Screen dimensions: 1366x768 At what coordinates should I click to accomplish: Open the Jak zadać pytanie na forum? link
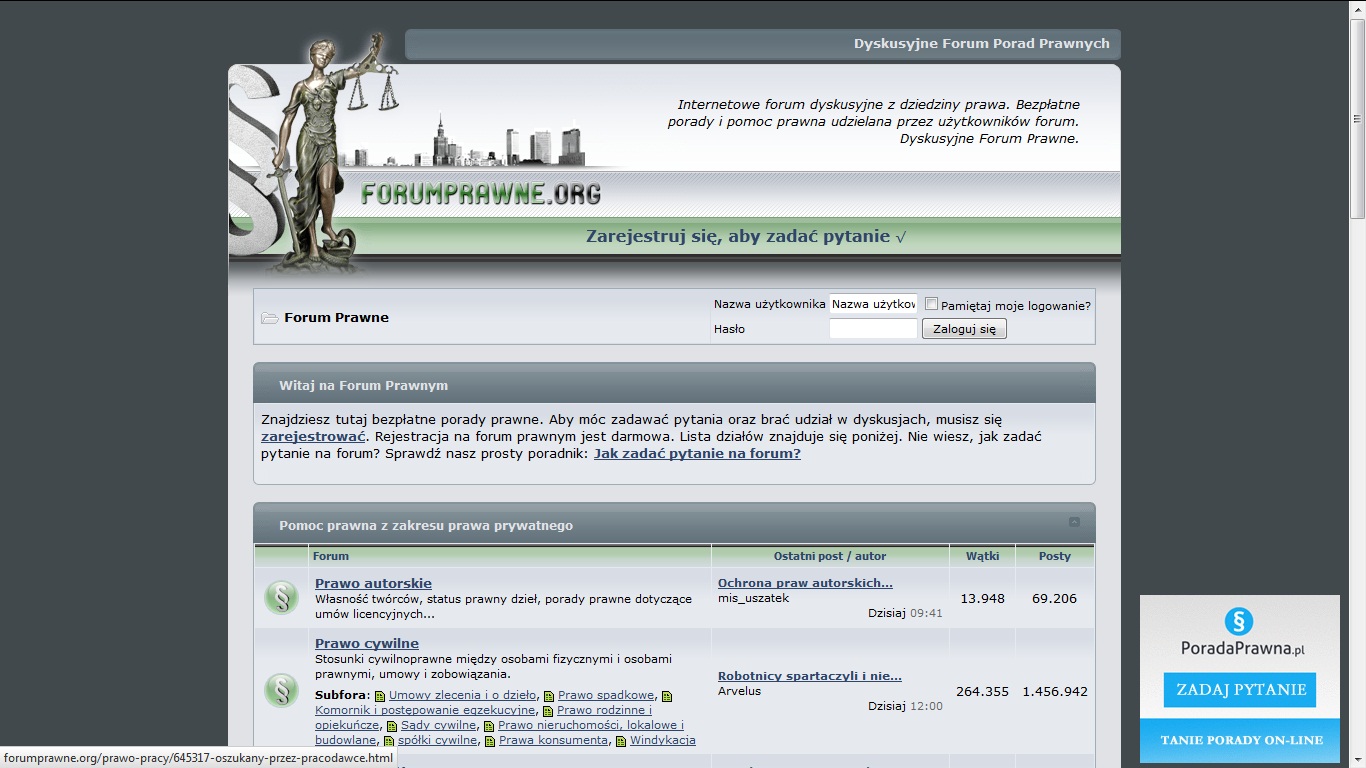[697, 454]
